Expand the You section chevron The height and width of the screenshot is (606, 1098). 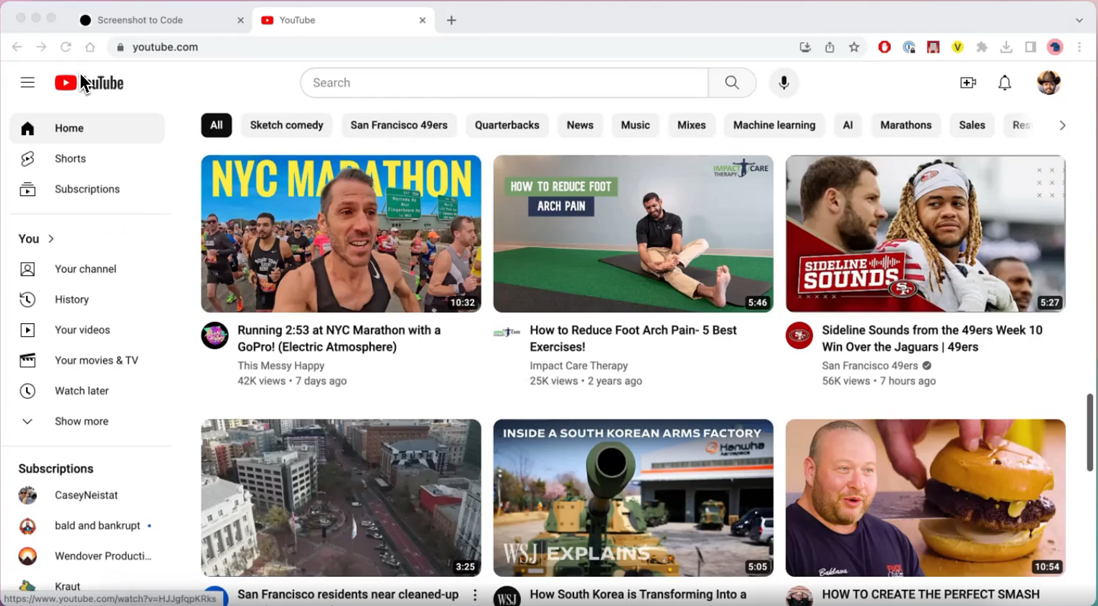point(51,239)
